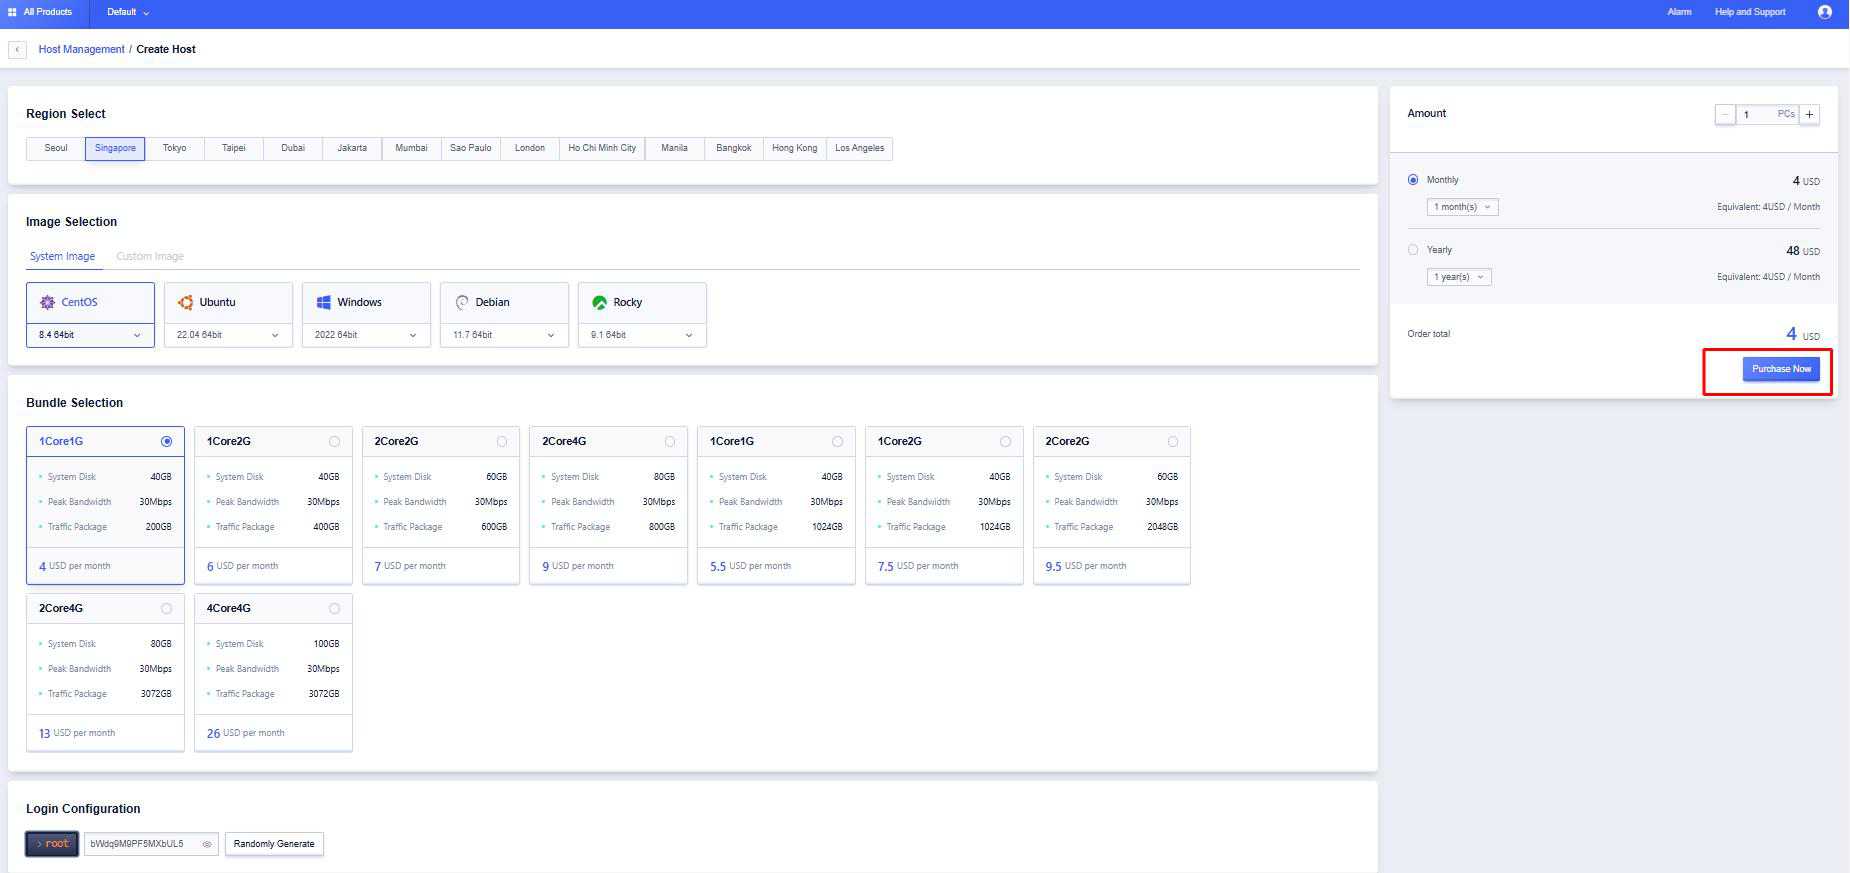Expand the CentOS 8.4 64bit version dropdown
Image resolution: width=1850 pixels, height=873 pixels.
pyautogui.click(x=90, y=335)
